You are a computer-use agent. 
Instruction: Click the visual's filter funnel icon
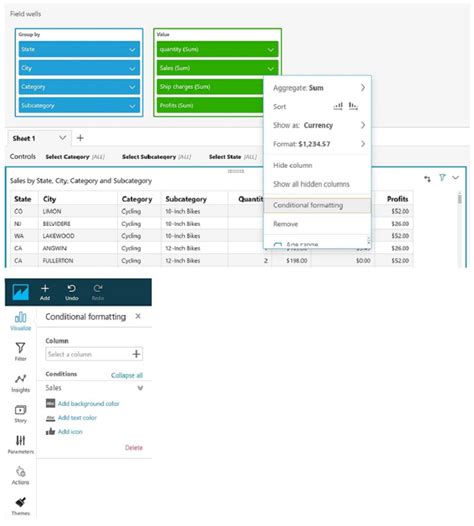click(442, 178)
